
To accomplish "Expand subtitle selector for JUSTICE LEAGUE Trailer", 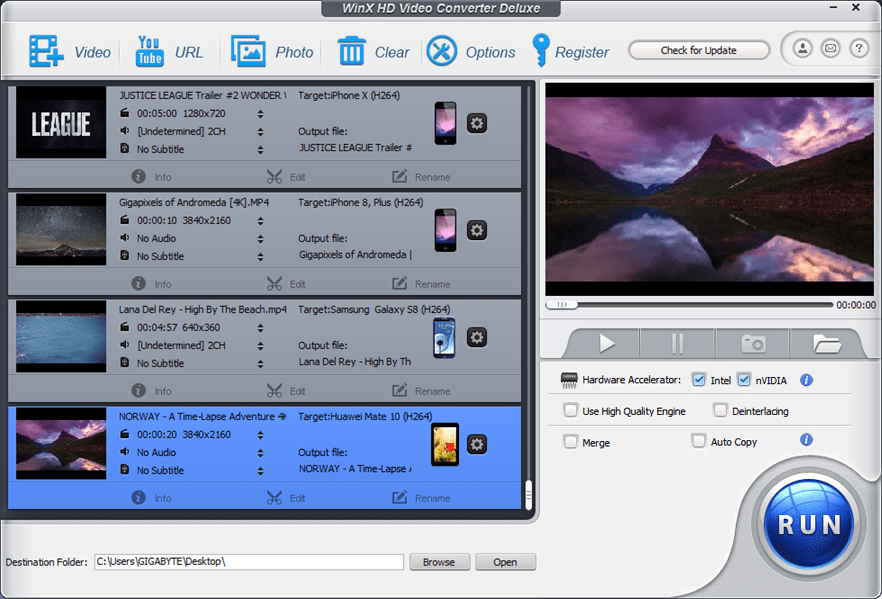I will [261, 149].
